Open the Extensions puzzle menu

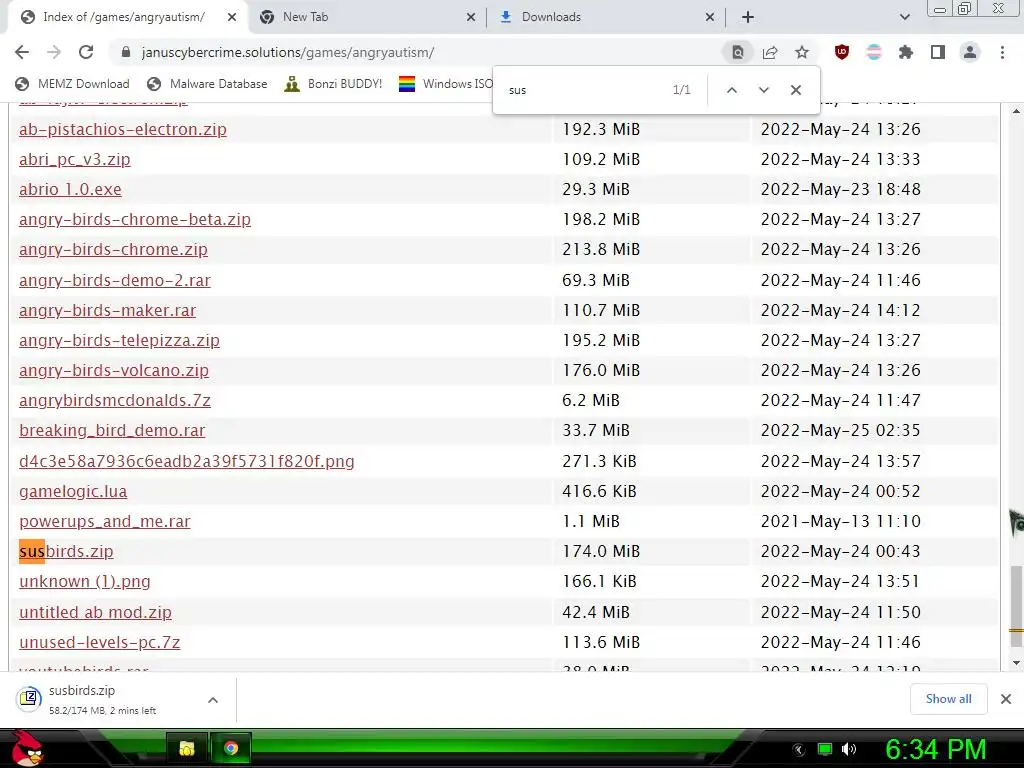pyautogui.click(x=906, y=52)
